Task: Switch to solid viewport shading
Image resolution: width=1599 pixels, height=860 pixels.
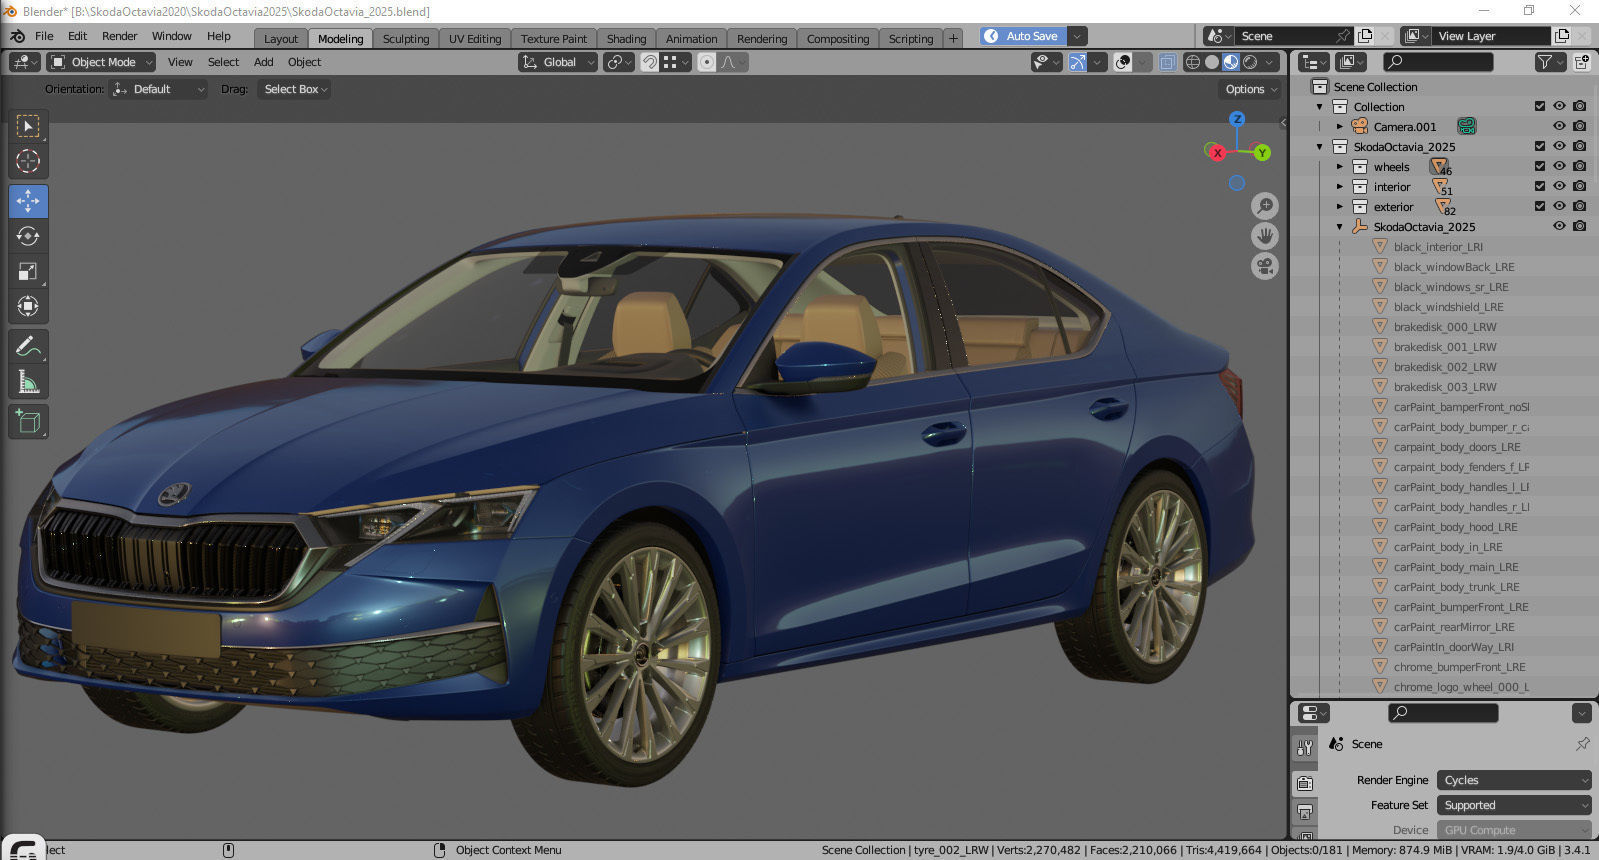Action: (1211, 62)
